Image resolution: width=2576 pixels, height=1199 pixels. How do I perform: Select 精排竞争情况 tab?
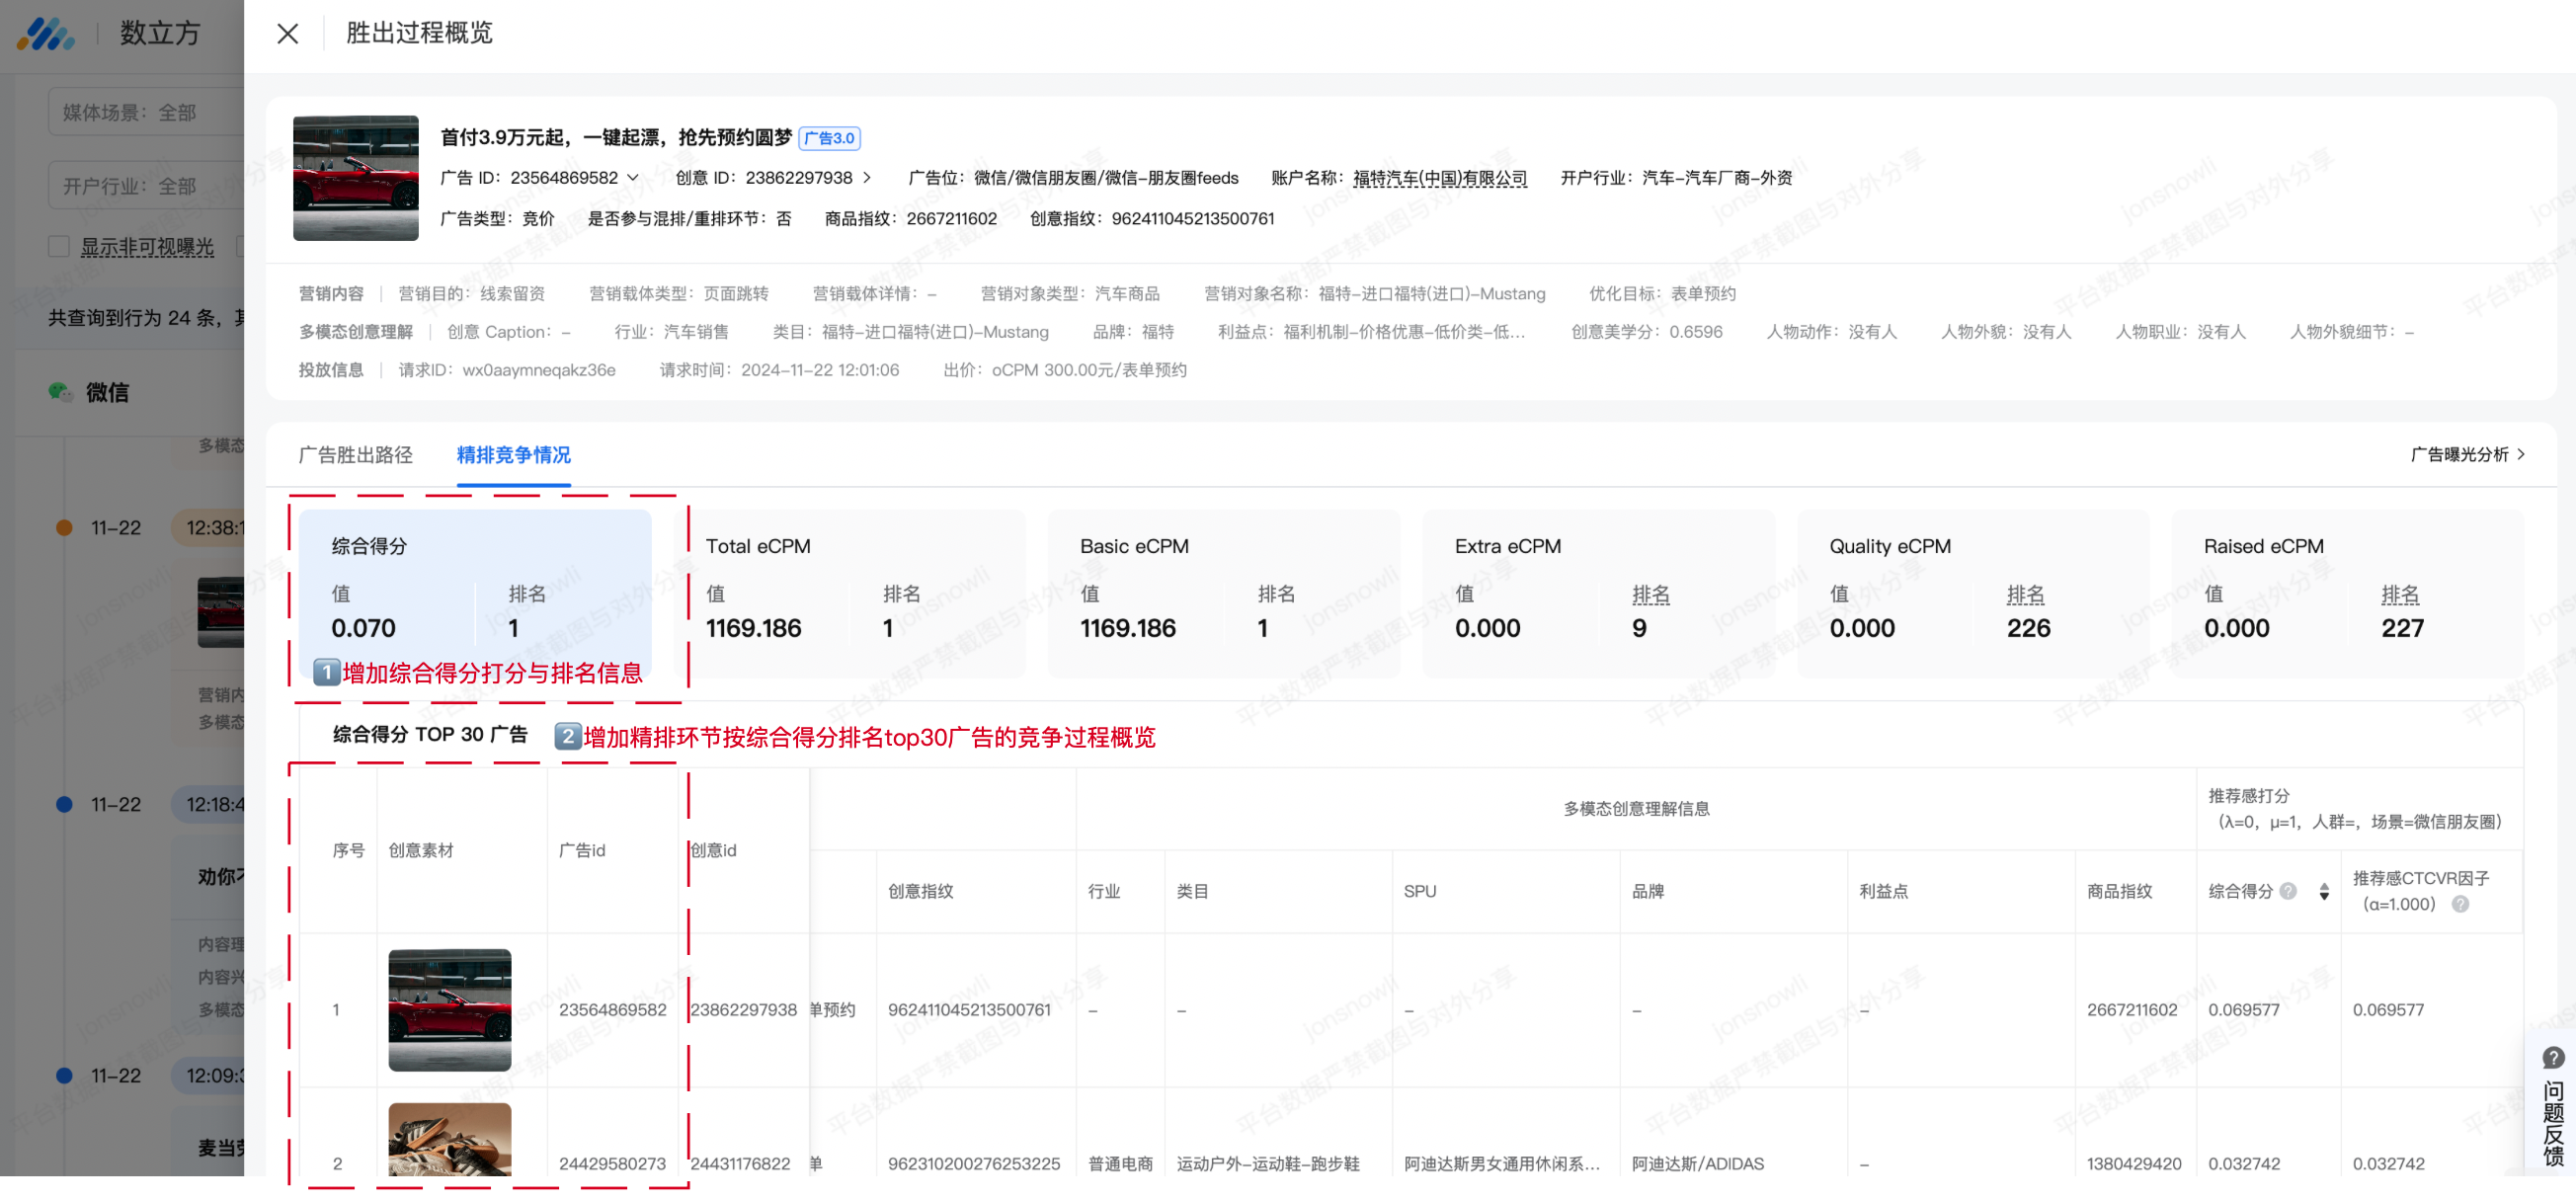pyautogui.click(x=513, y=455)
